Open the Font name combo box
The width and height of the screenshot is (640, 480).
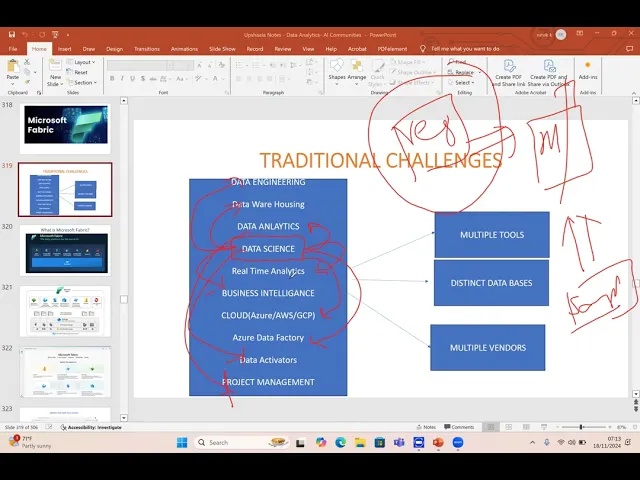(x=140, y=65)
